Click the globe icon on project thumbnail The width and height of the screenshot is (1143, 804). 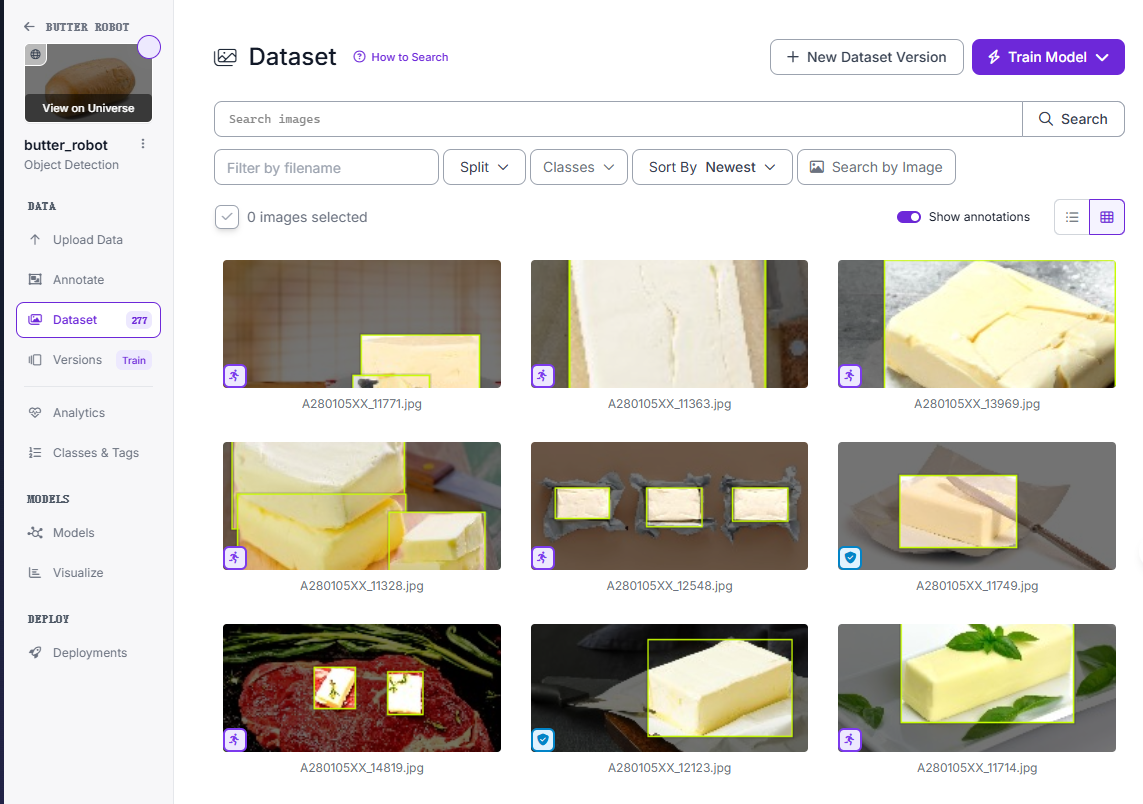(36, 54)
